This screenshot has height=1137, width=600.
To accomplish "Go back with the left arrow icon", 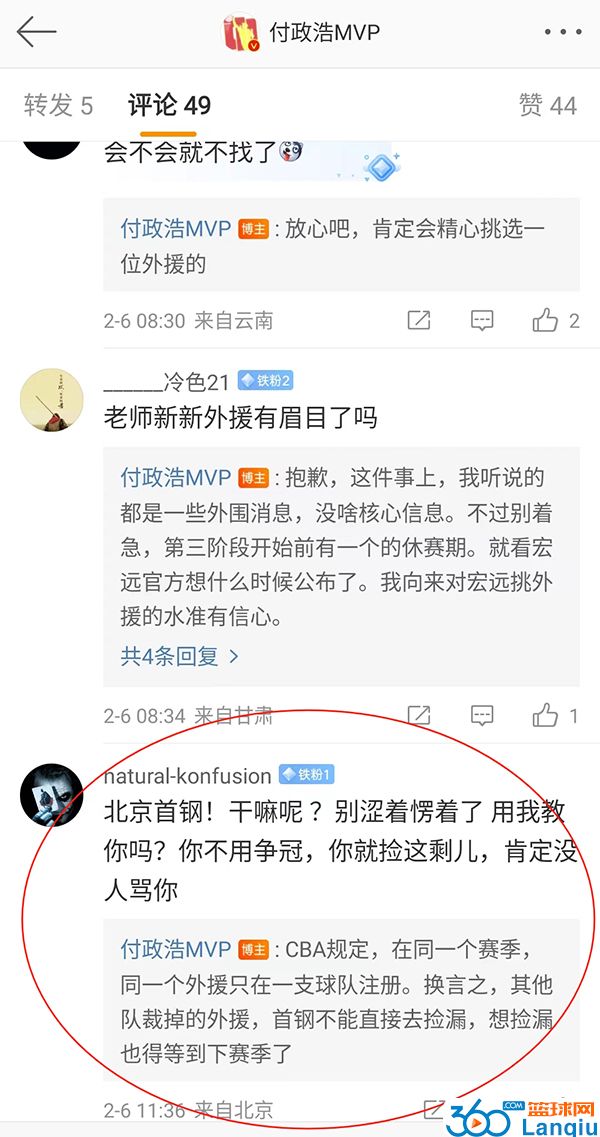I will 36,33.
